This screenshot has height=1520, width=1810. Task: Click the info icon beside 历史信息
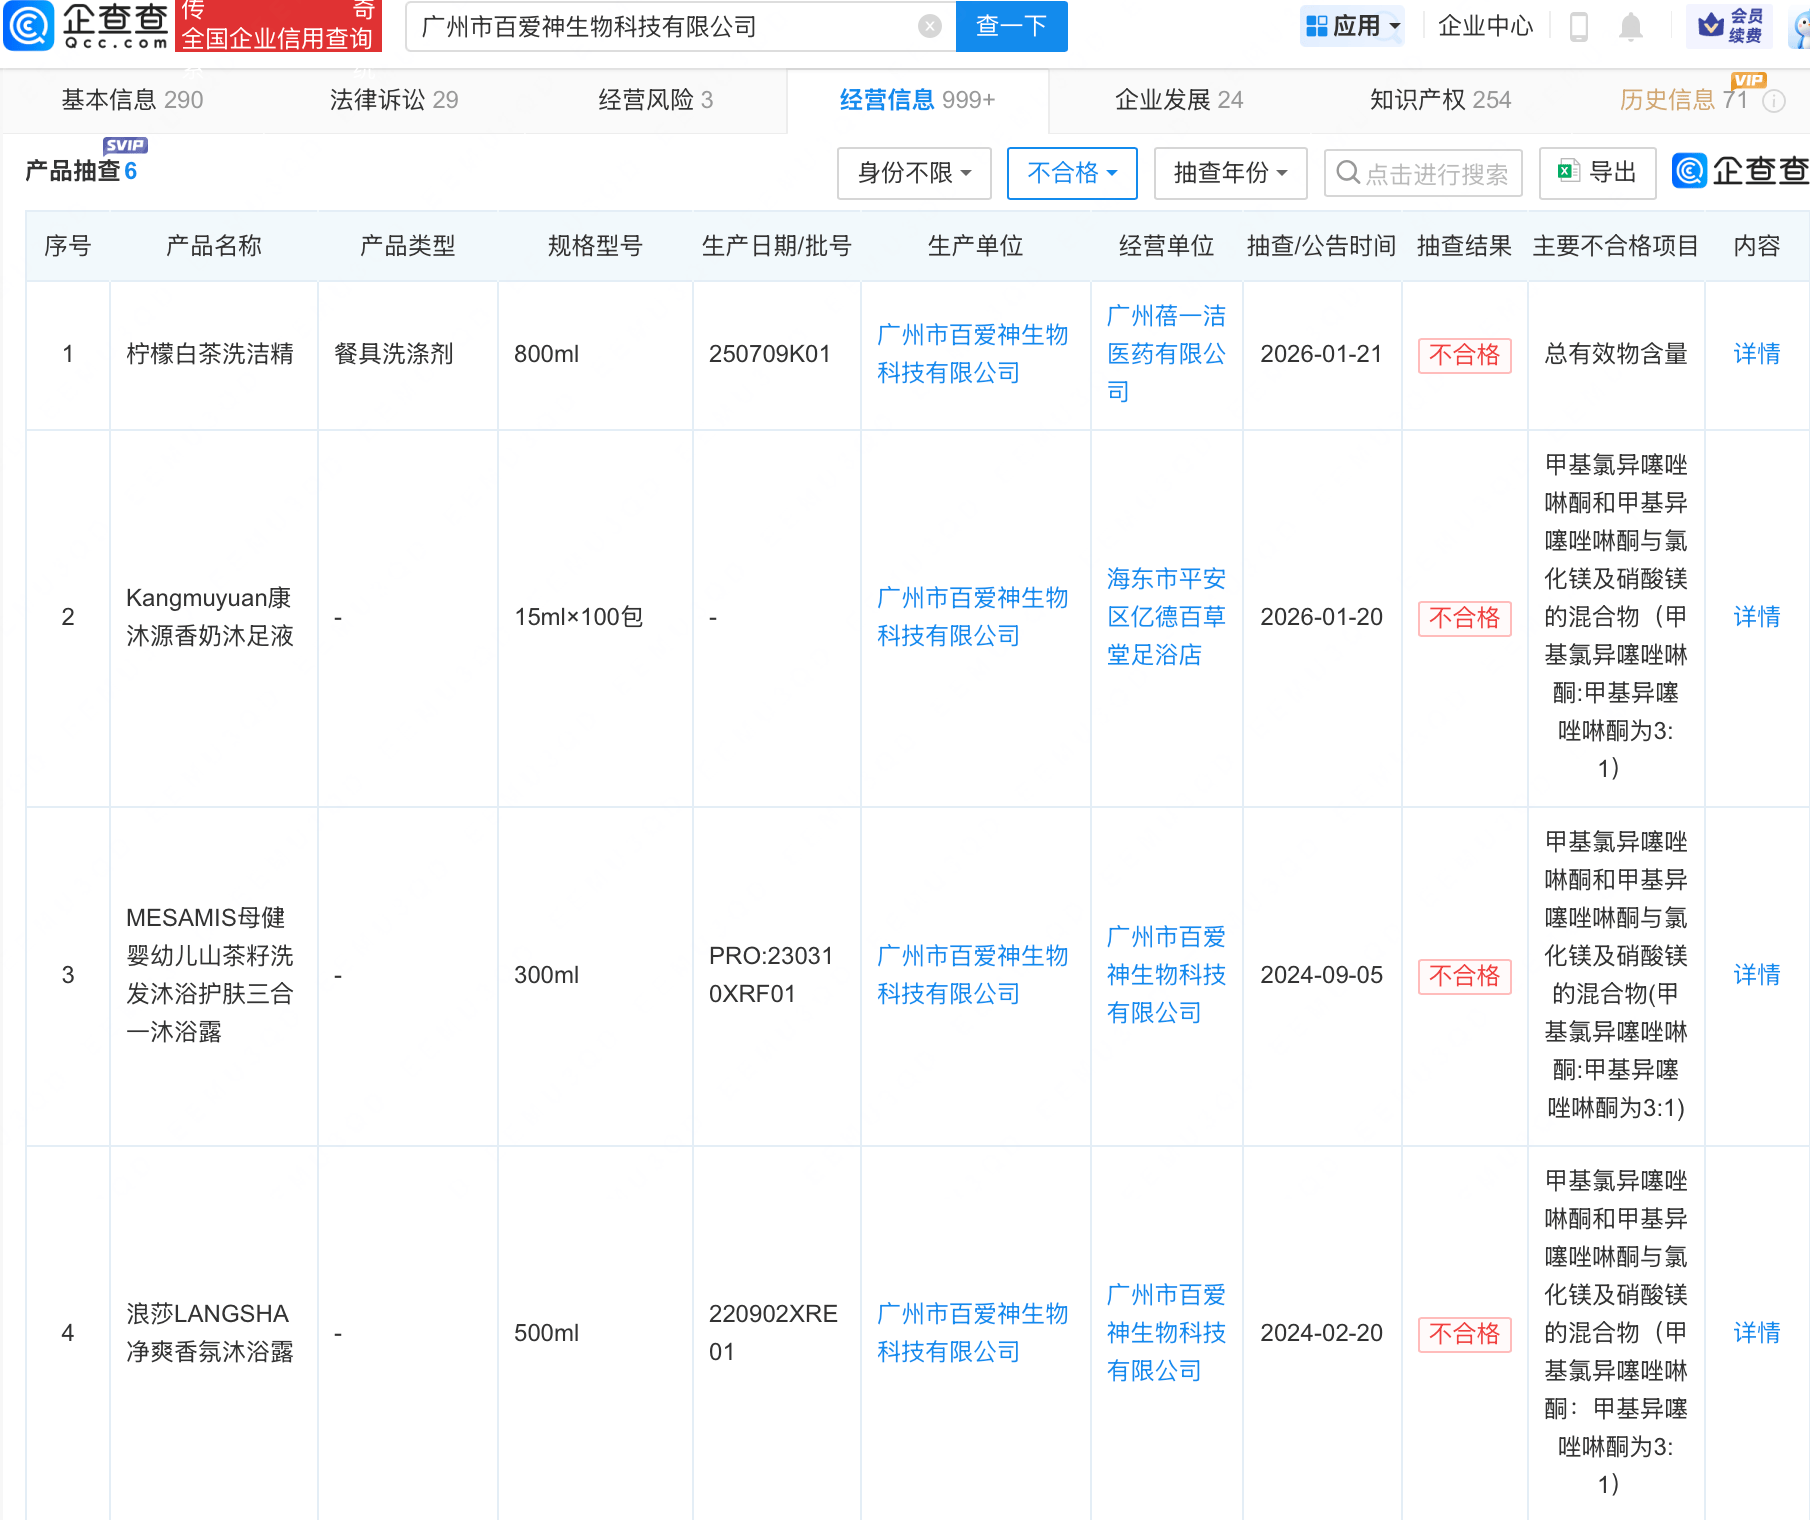coord(1774,101)
